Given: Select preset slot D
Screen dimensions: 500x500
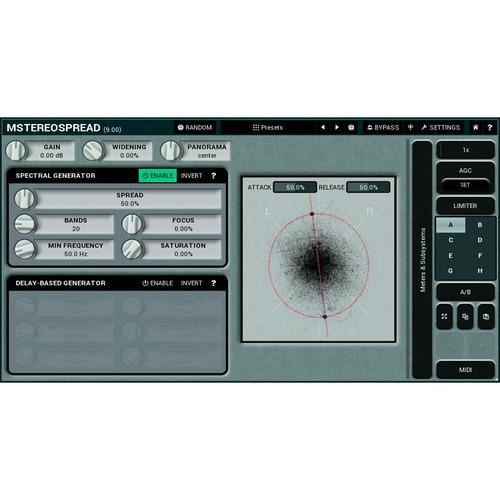Looking at the screenshot, I should 480,240.
